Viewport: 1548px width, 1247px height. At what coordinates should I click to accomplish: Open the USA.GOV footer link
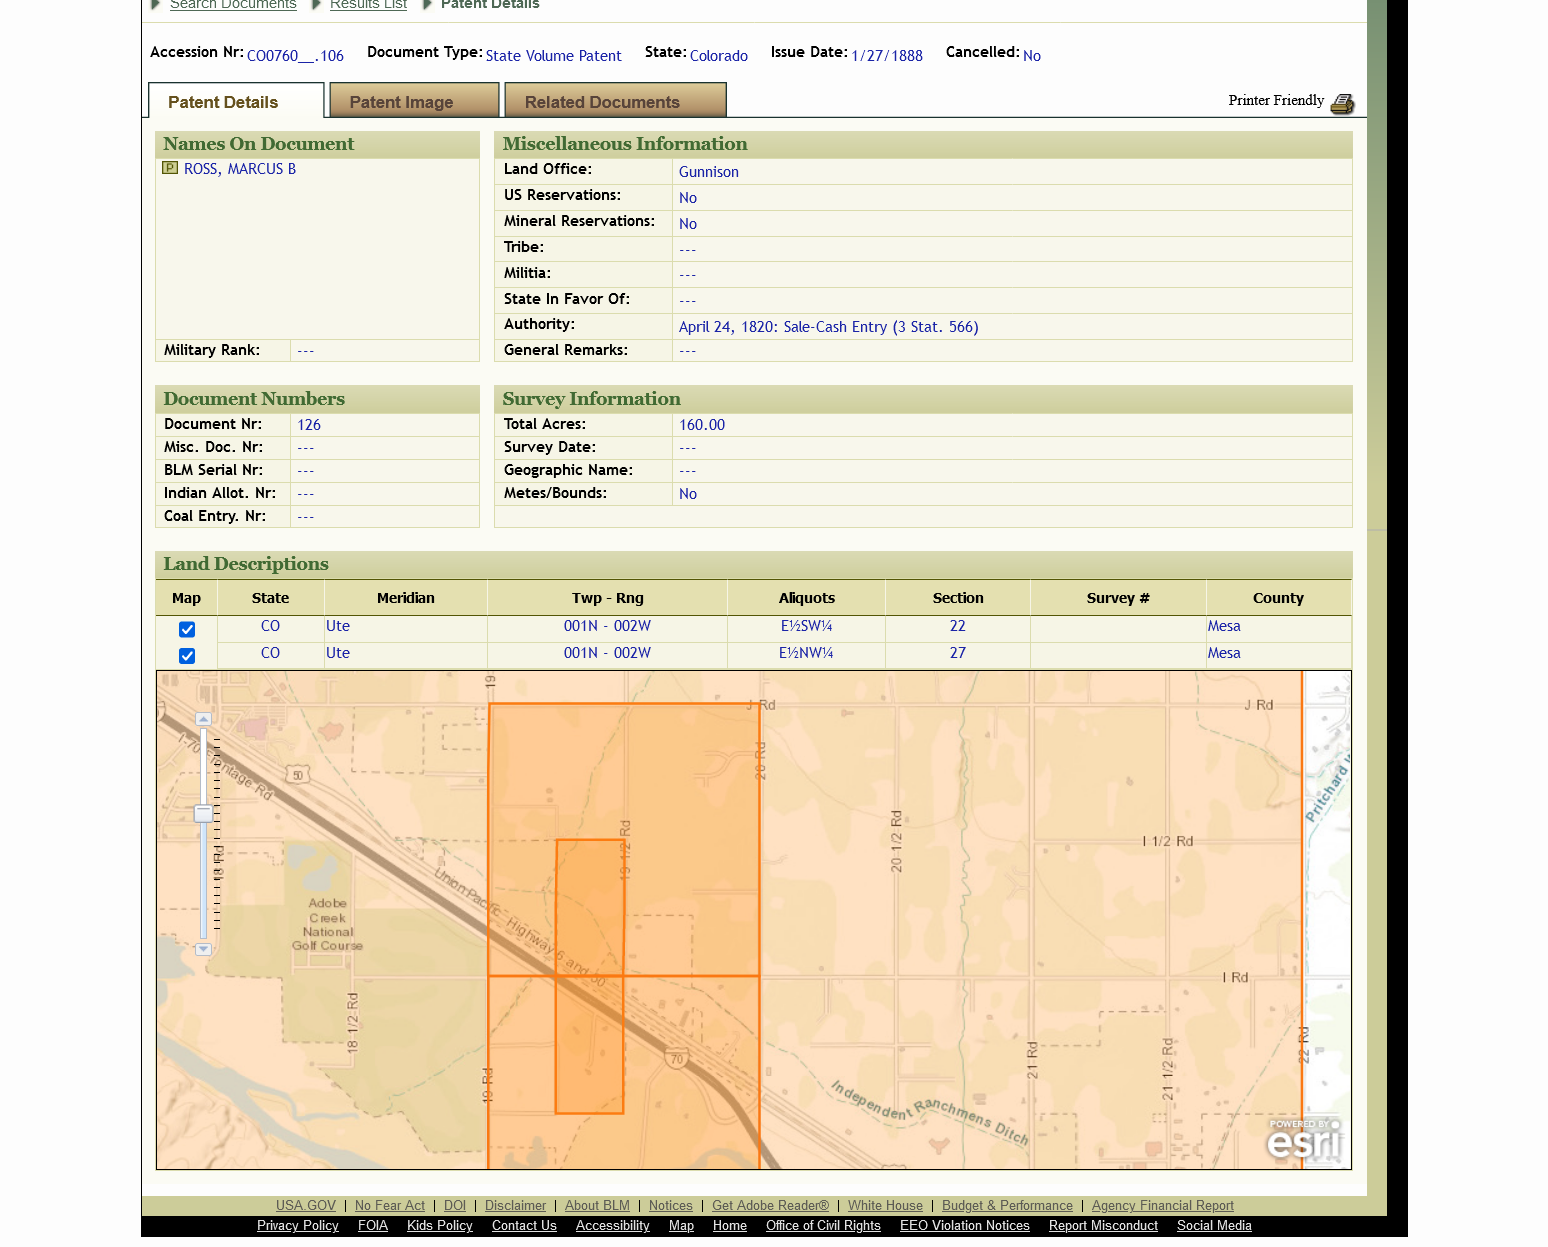tap(306, 1205)
